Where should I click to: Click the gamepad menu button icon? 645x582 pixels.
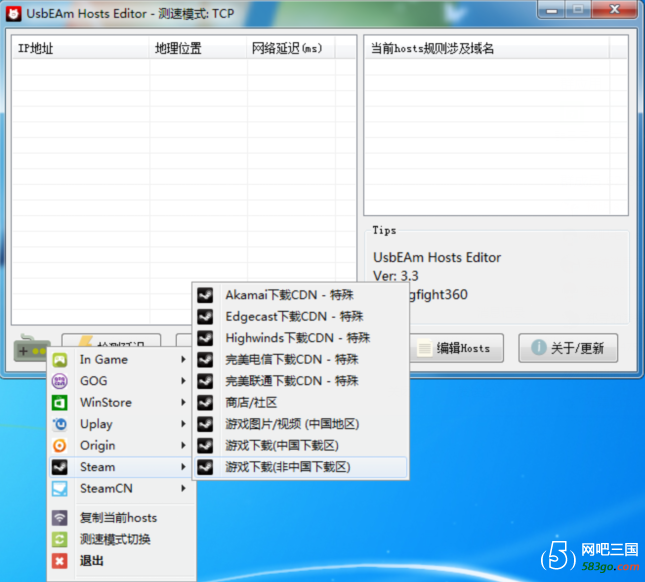click(32, 348)
